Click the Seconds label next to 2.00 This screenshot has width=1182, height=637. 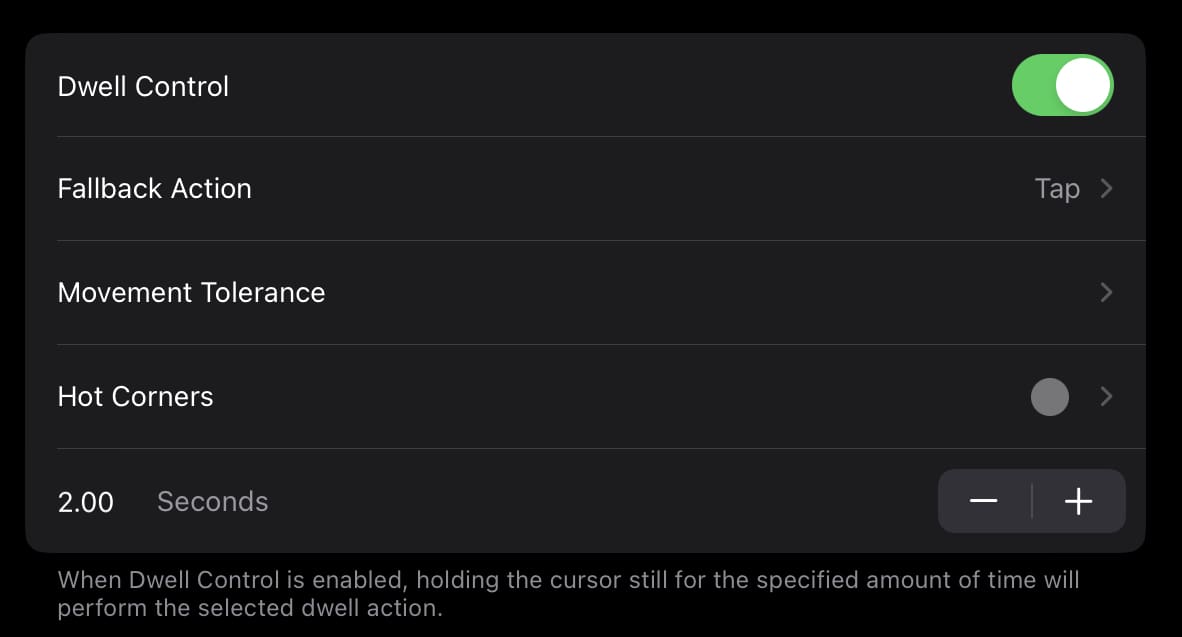point(213,501)
